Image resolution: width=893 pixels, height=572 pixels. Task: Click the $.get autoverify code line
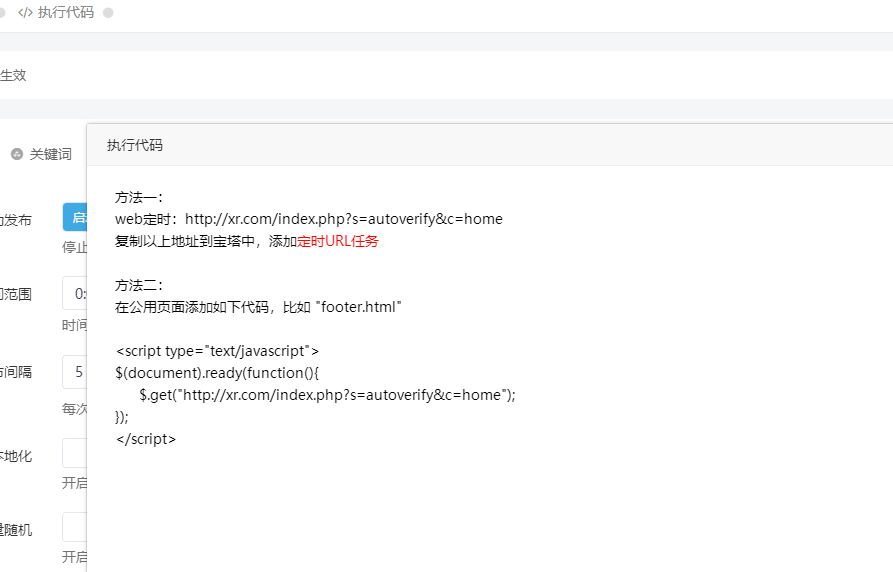[x=327, y=395]
